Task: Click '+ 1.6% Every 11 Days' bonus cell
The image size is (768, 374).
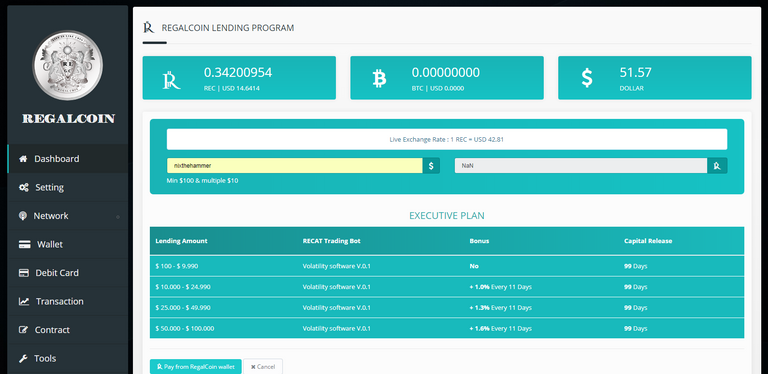Action: click(501, 328)
